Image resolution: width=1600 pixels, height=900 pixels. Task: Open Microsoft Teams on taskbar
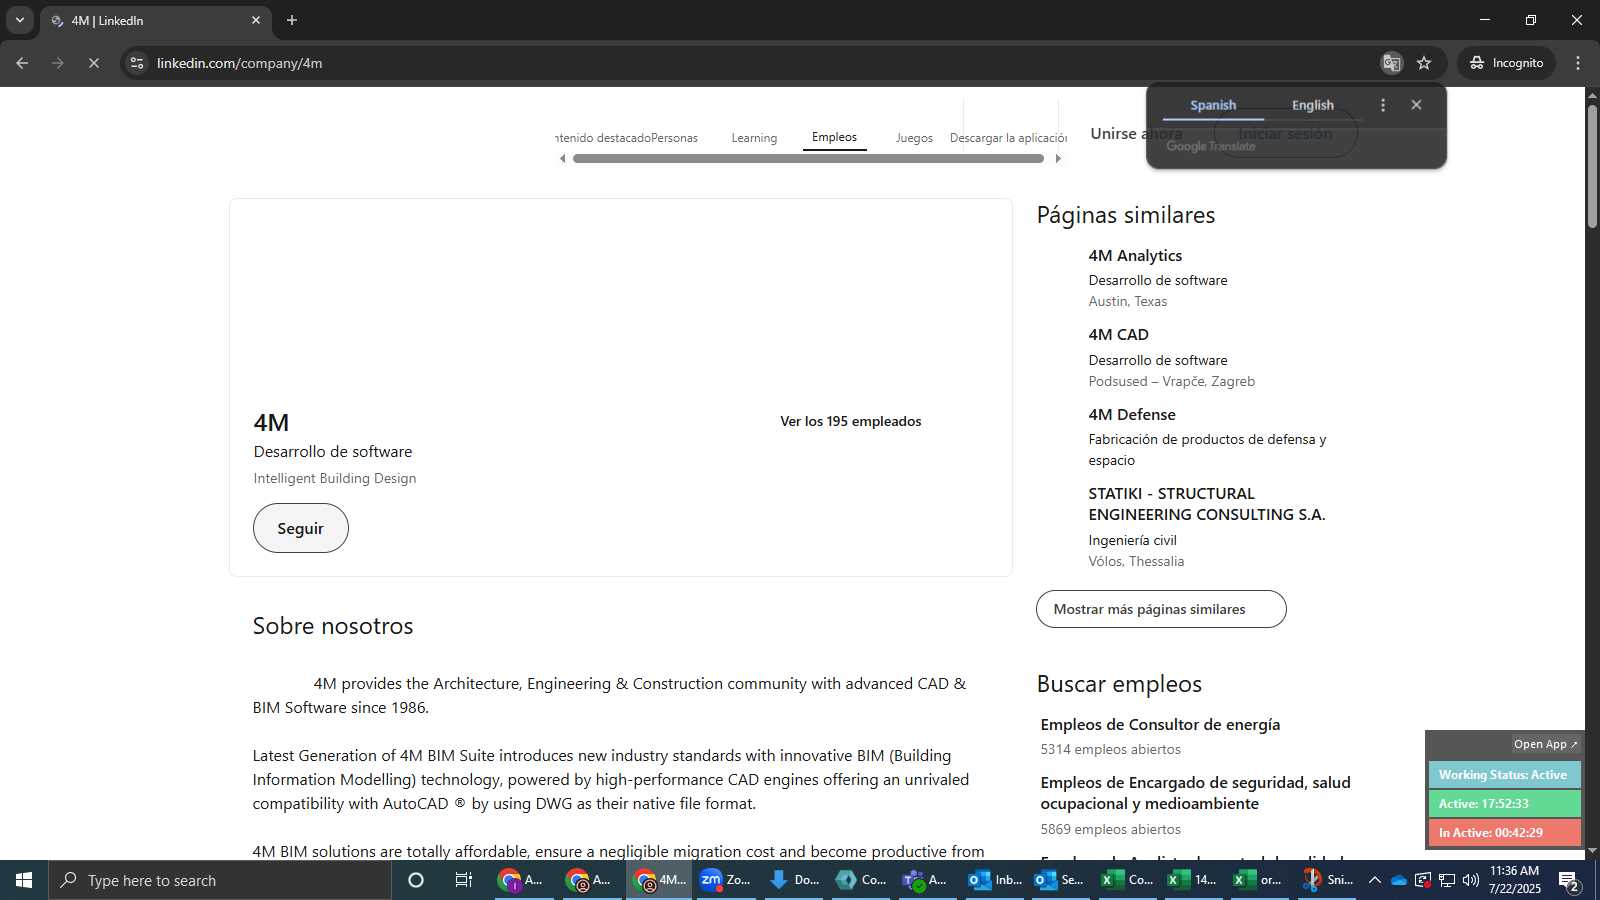click(x=925, y=880)
